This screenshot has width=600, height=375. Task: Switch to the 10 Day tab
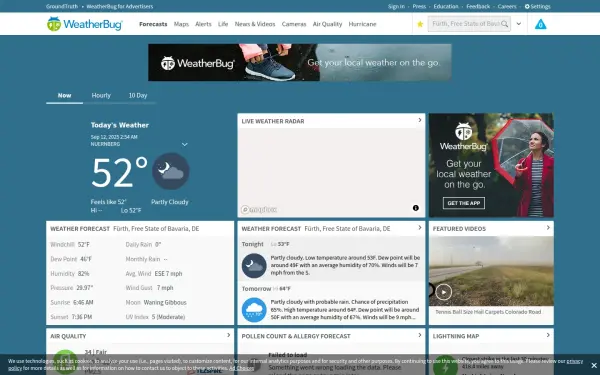click(x=138, y=96)
